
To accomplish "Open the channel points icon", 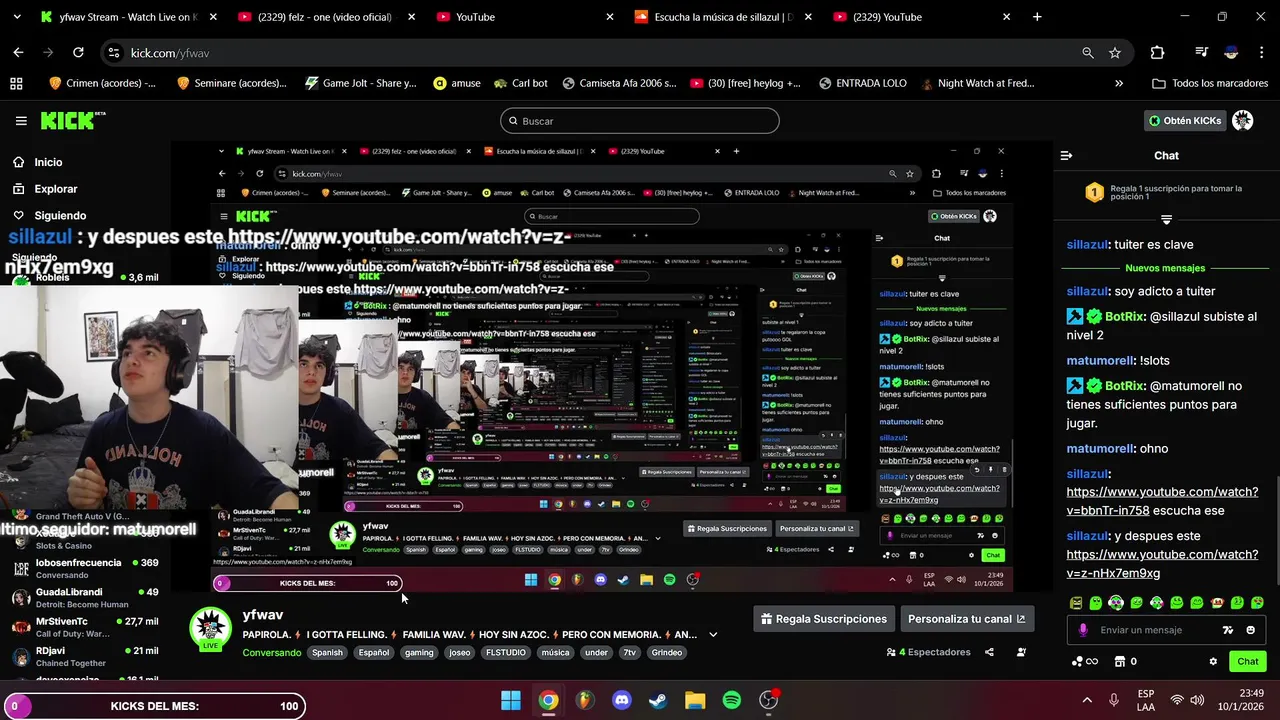I will pos(1085,661).
